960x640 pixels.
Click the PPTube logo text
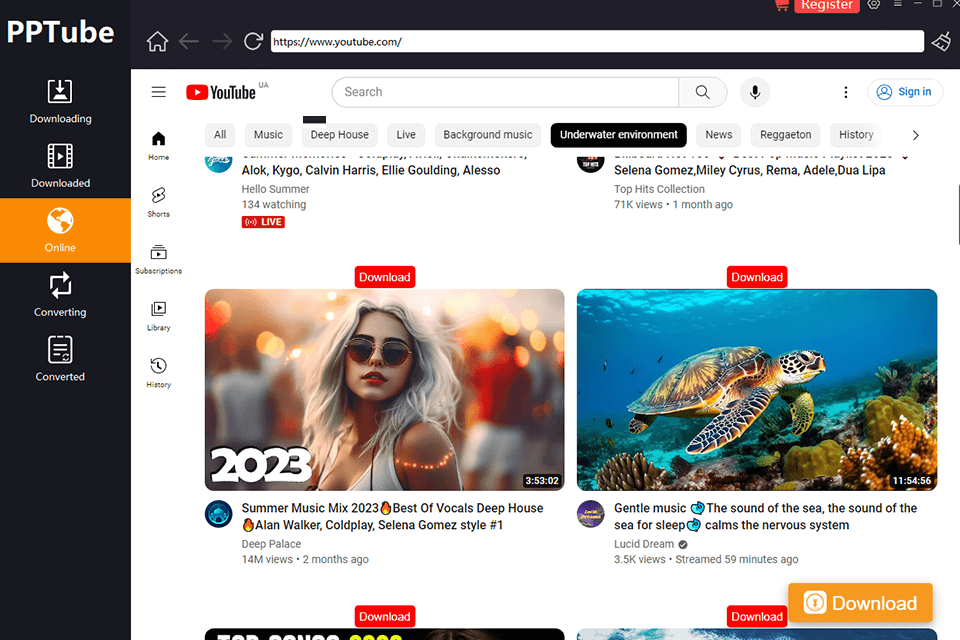point(60,32)
